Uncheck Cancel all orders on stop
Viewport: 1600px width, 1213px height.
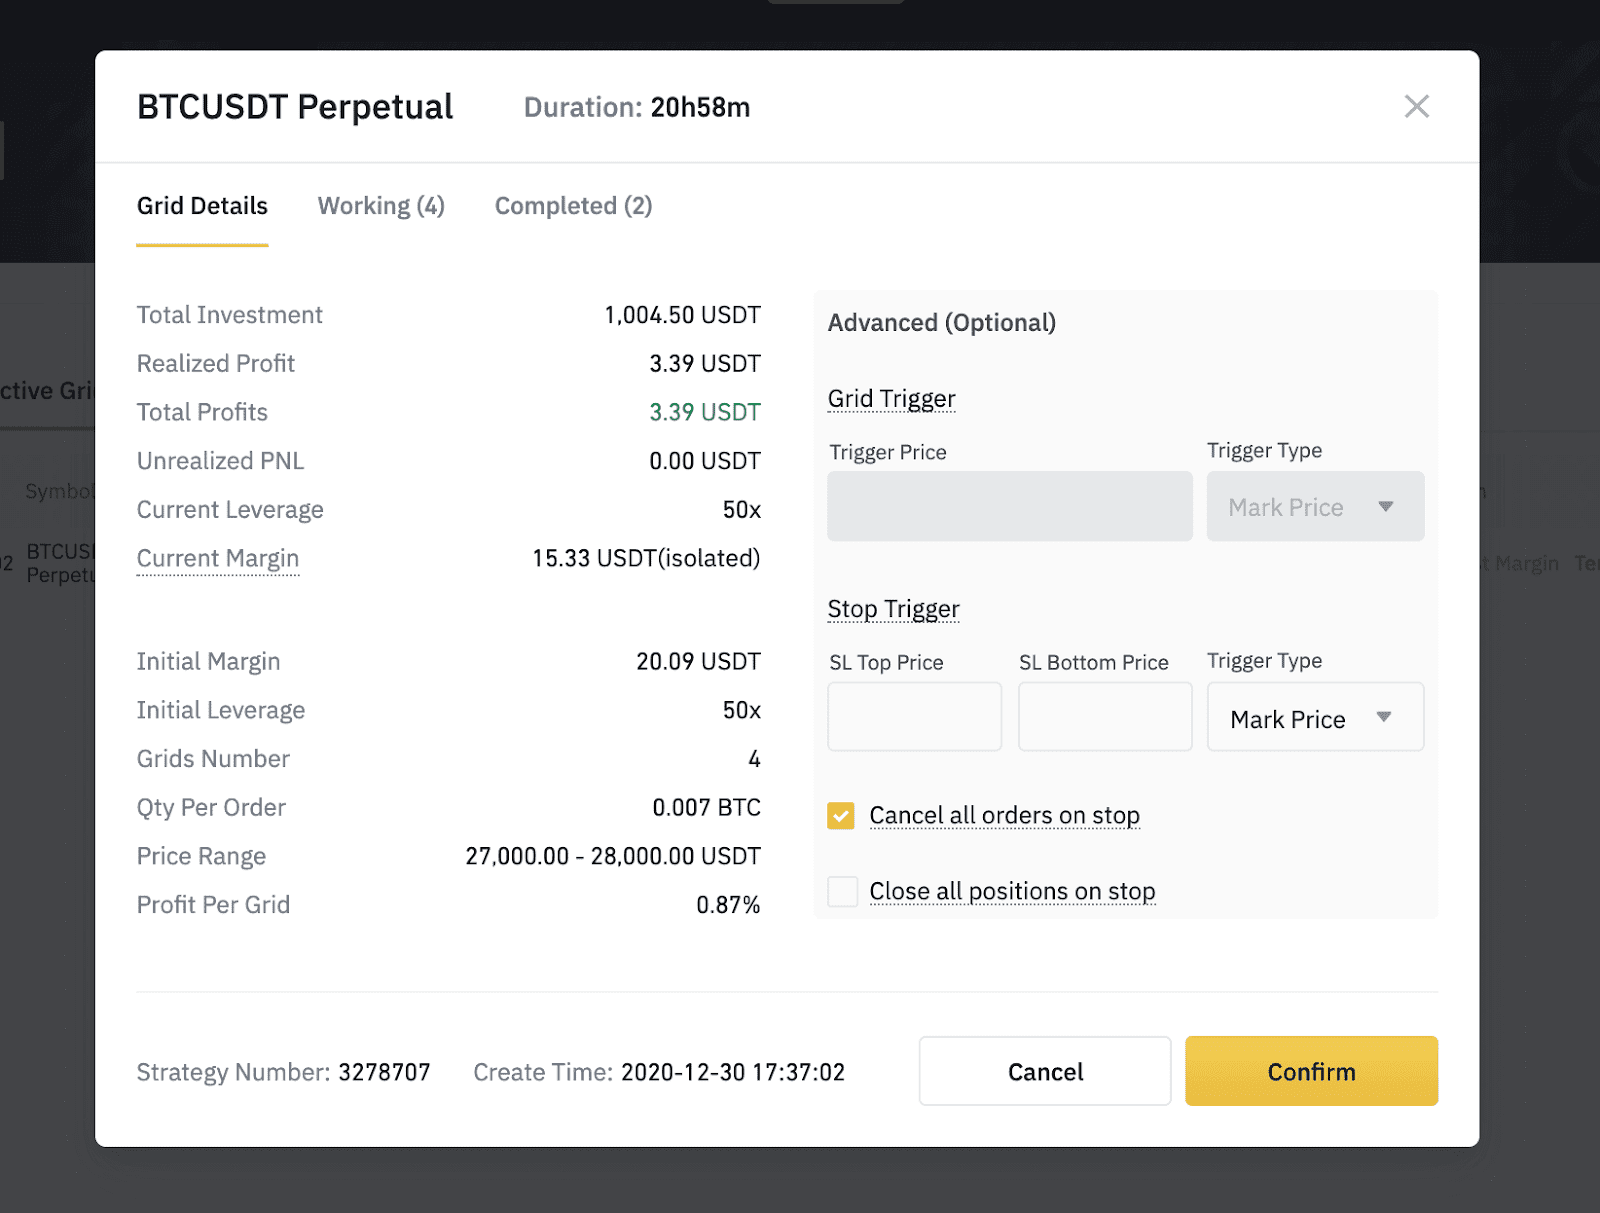click(841, 816)
